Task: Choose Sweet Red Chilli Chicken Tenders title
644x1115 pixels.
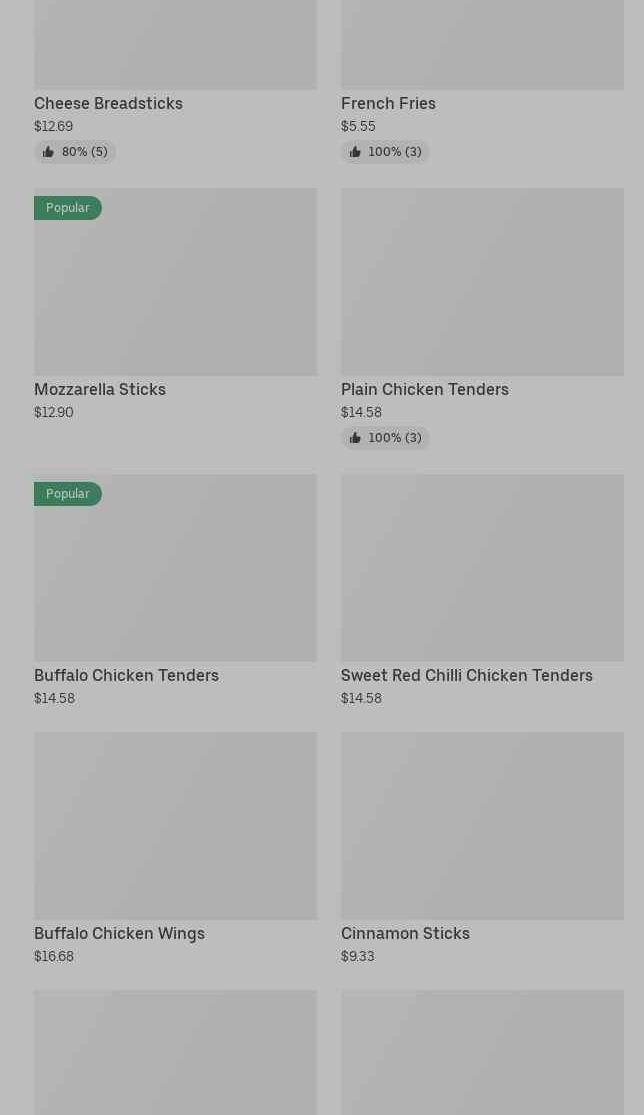Action: 466,676
